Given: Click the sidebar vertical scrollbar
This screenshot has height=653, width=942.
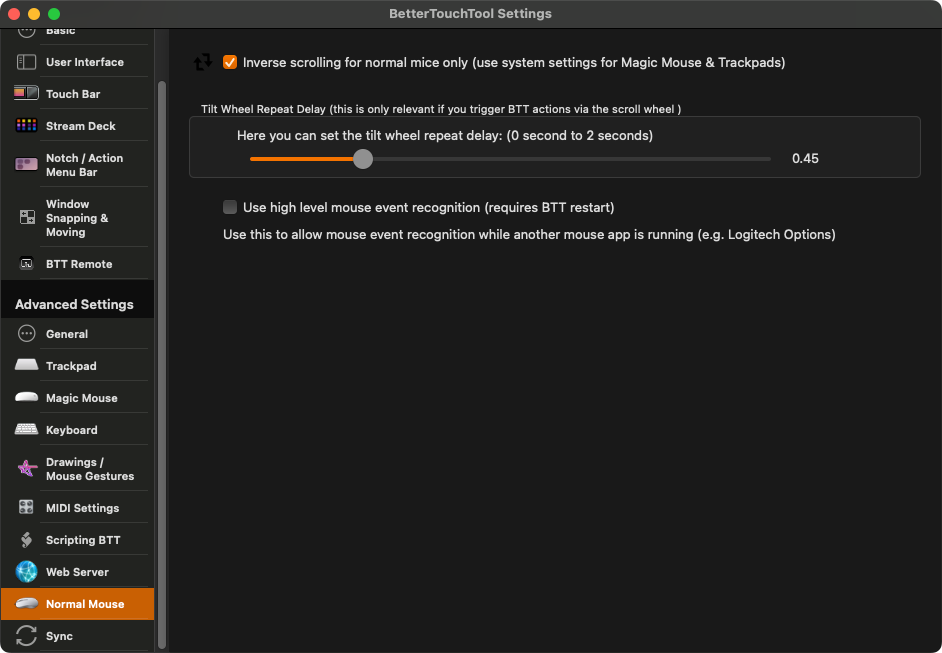Looking at the screenshot, I should (162, 300).
